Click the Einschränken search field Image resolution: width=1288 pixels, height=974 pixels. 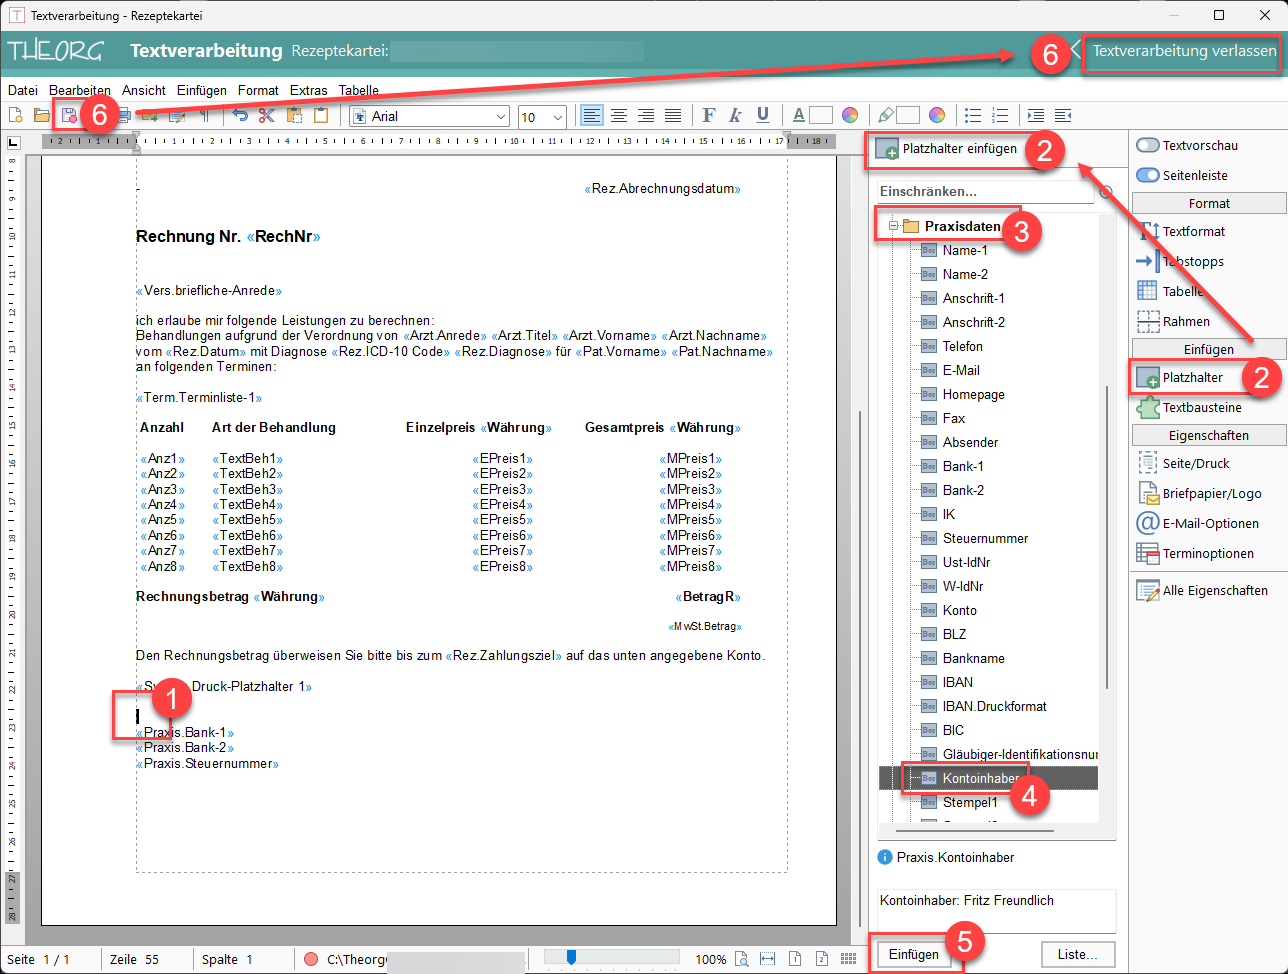(985, 191)
